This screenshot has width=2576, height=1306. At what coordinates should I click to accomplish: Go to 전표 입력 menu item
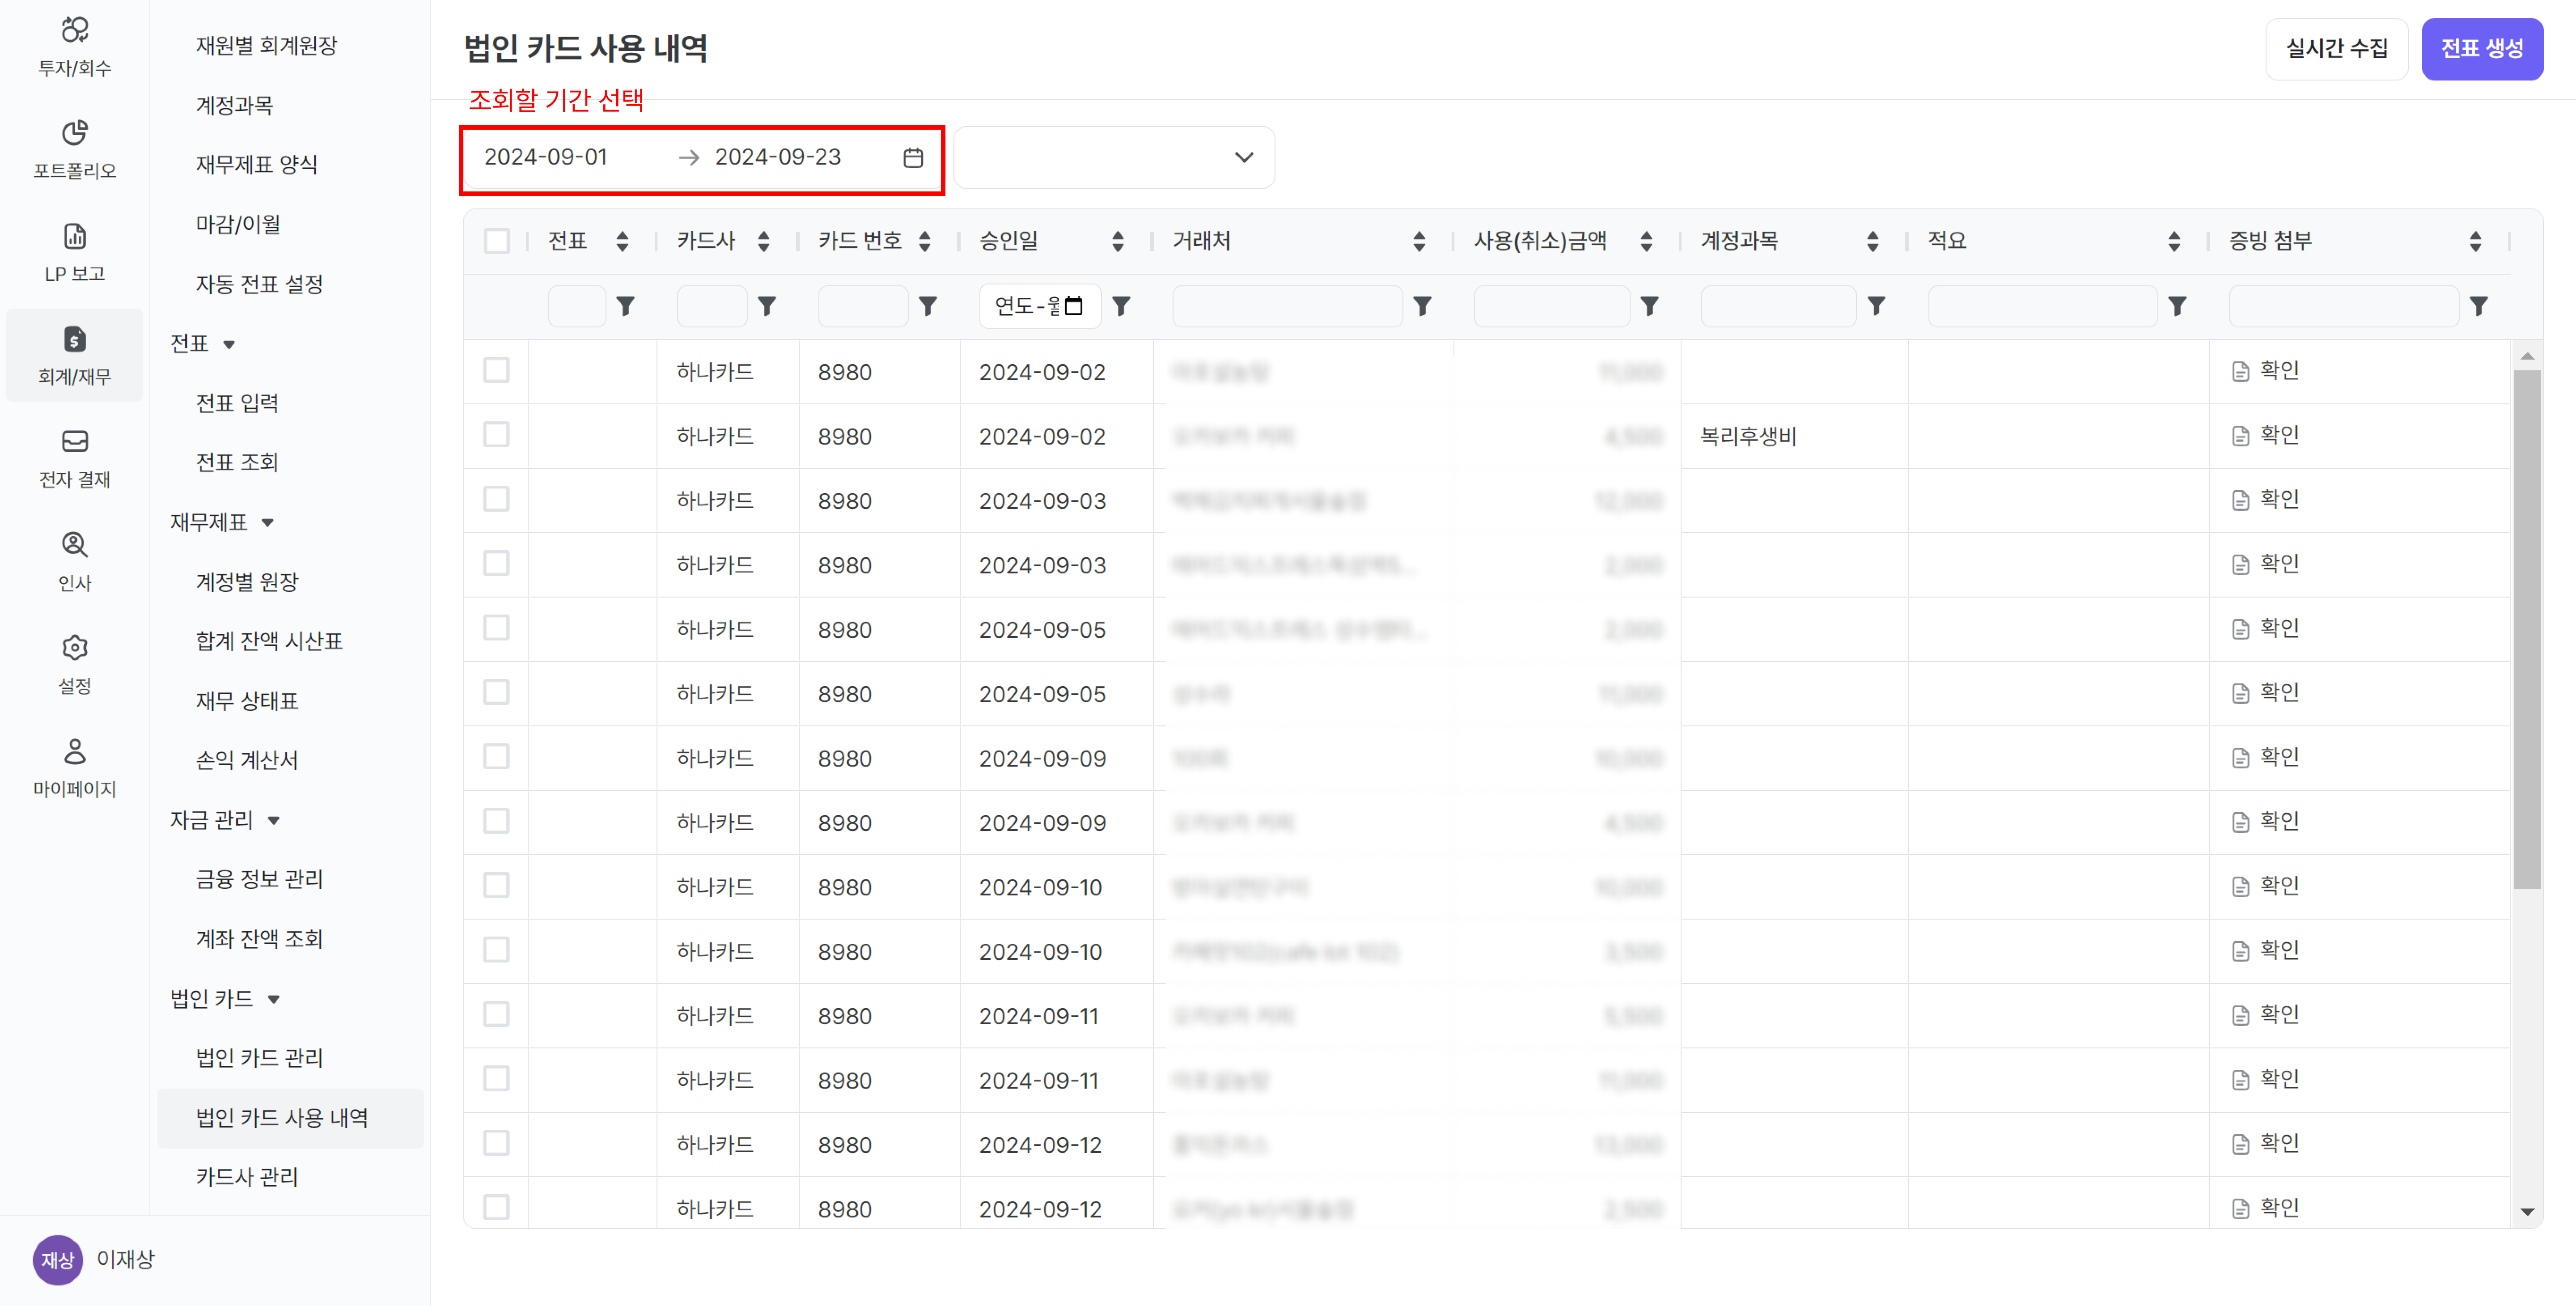(237, 403)
